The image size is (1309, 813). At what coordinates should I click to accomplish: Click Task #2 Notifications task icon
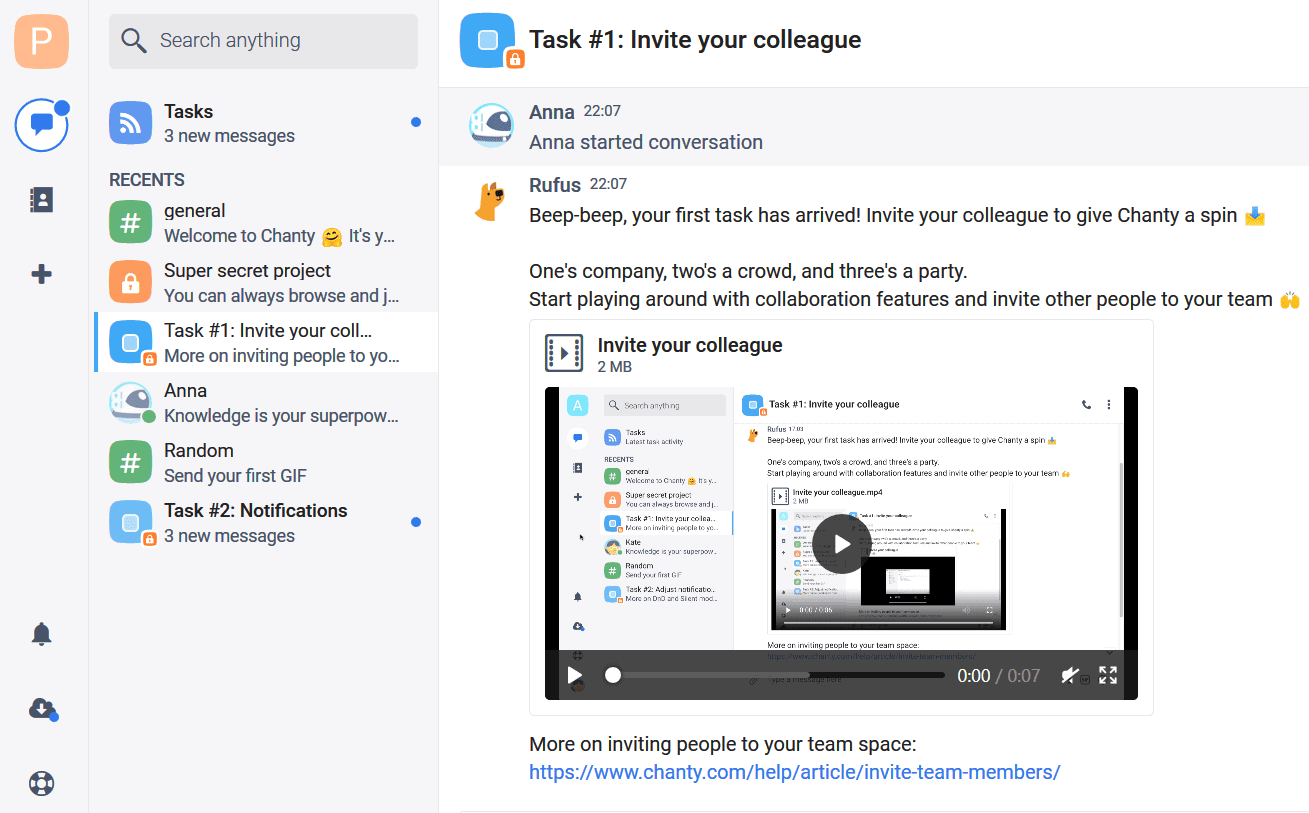pos(130,522)
